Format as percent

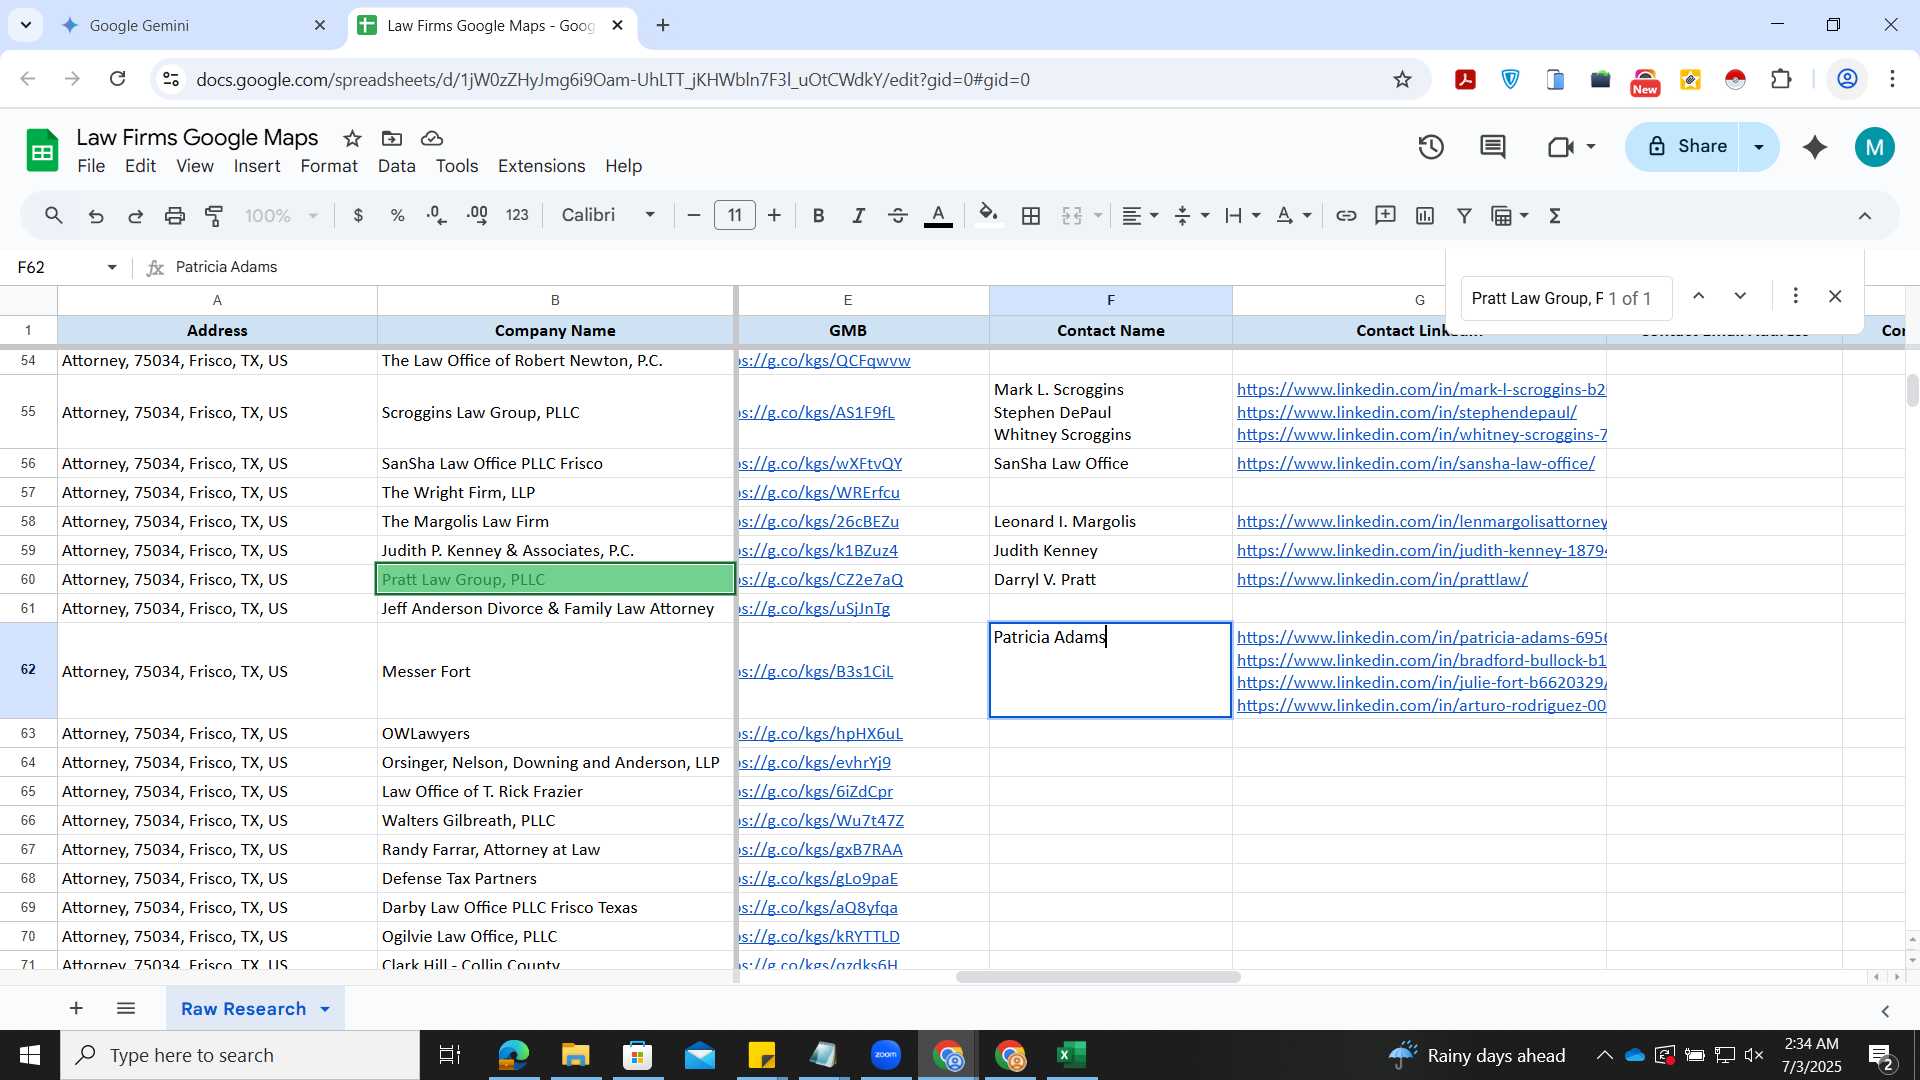397,215
